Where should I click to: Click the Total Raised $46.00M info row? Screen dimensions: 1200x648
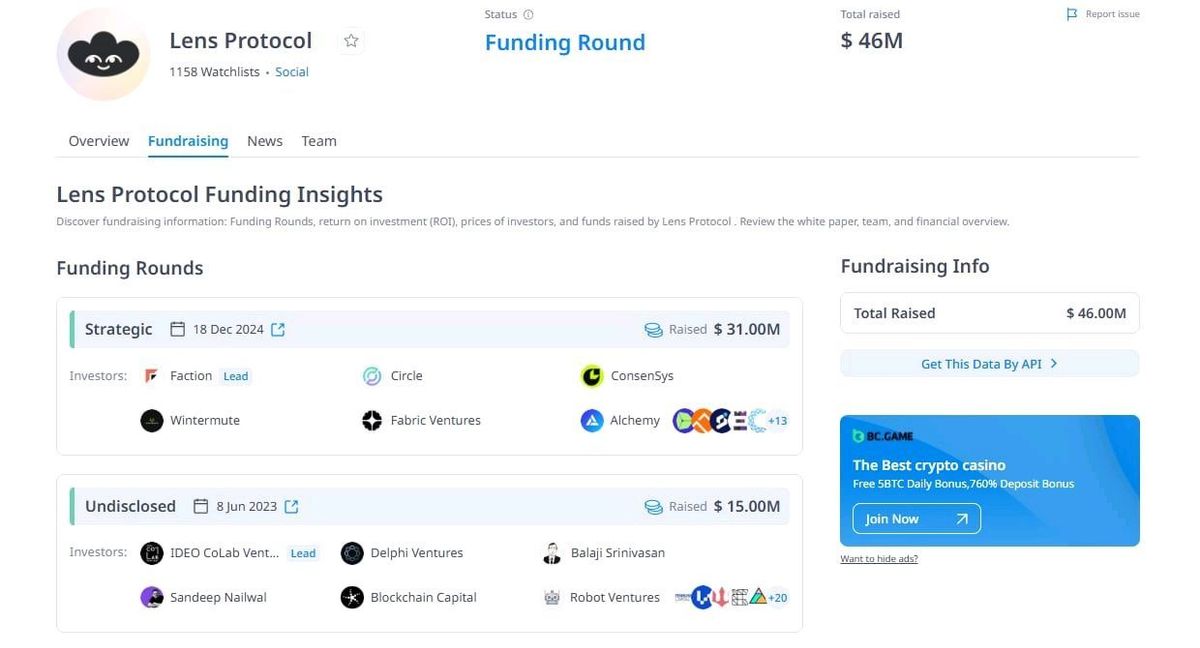point(989,313)
